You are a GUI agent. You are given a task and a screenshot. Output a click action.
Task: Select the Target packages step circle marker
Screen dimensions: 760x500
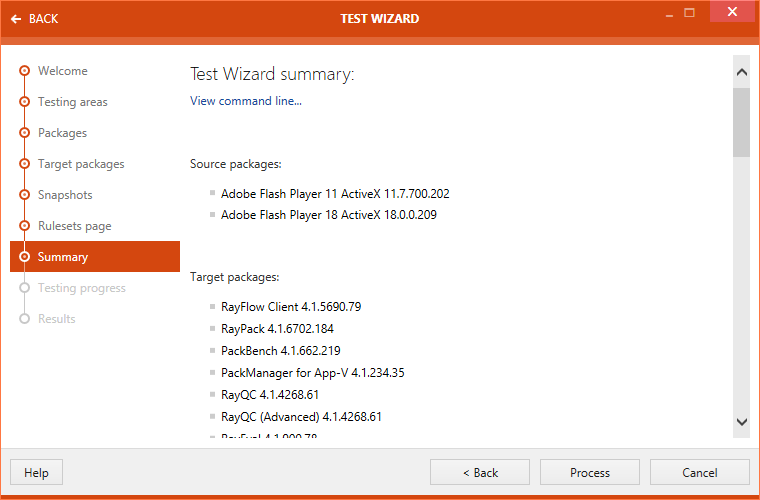[24, 164]
